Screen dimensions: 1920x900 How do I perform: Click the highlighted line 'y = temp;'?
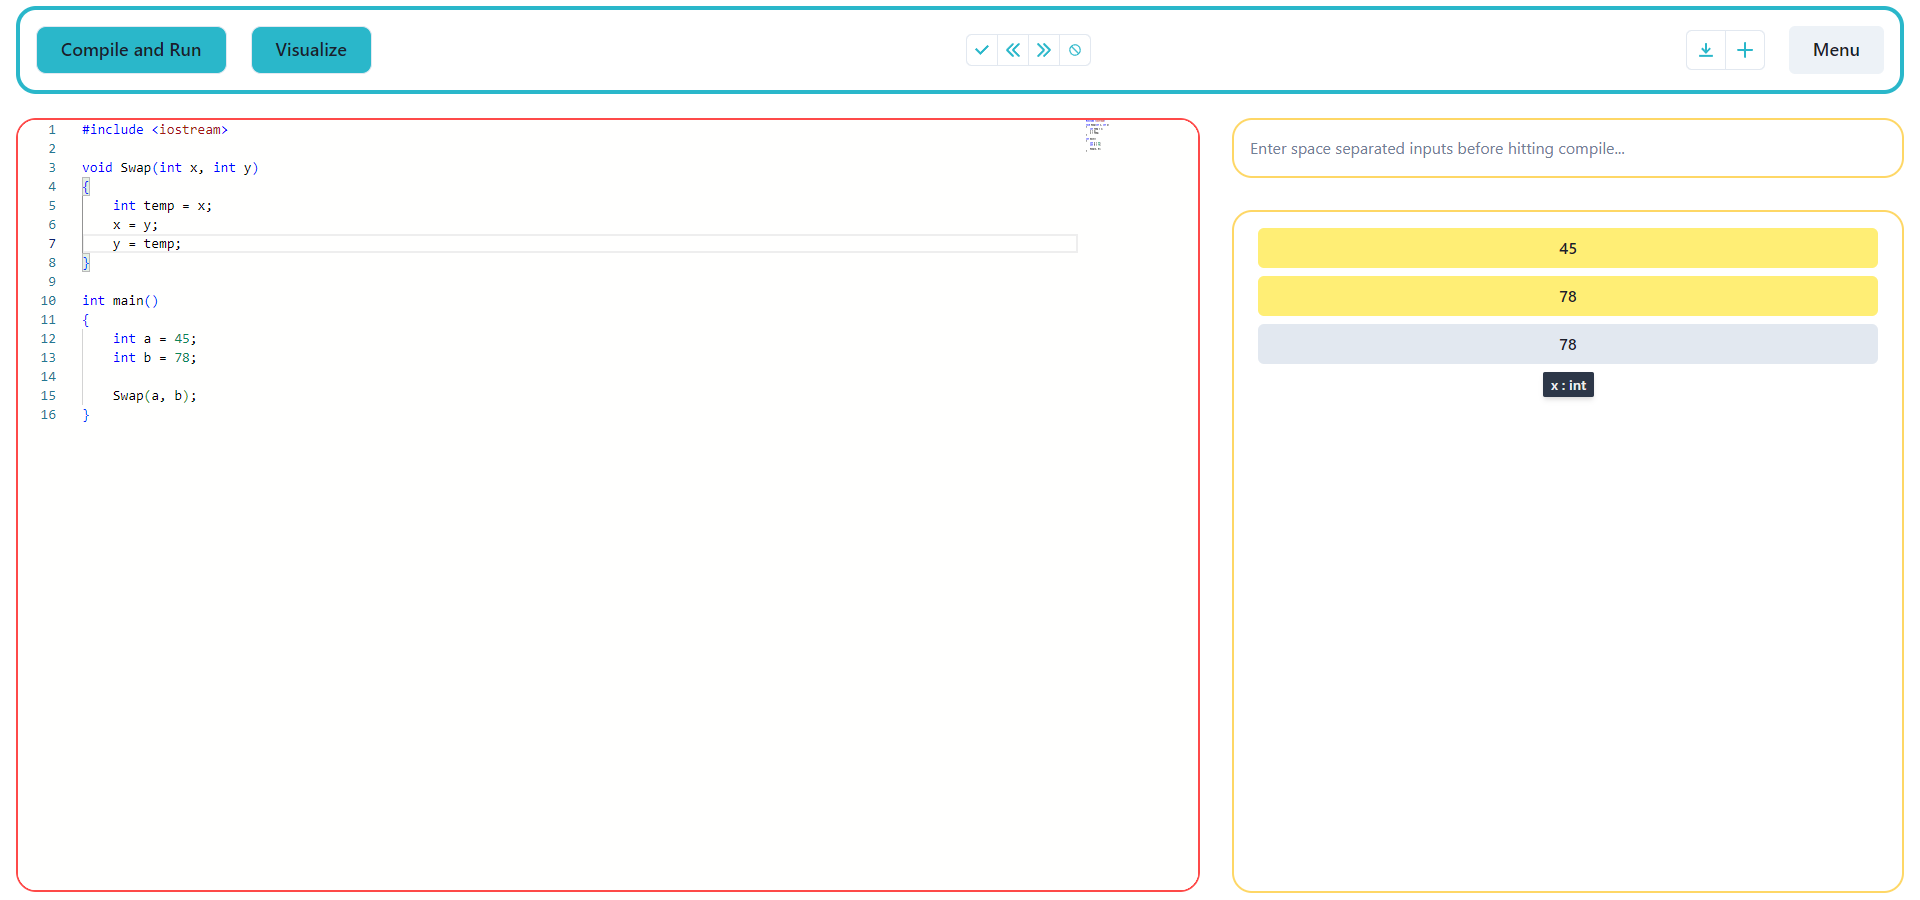click(x=146, y=243)
